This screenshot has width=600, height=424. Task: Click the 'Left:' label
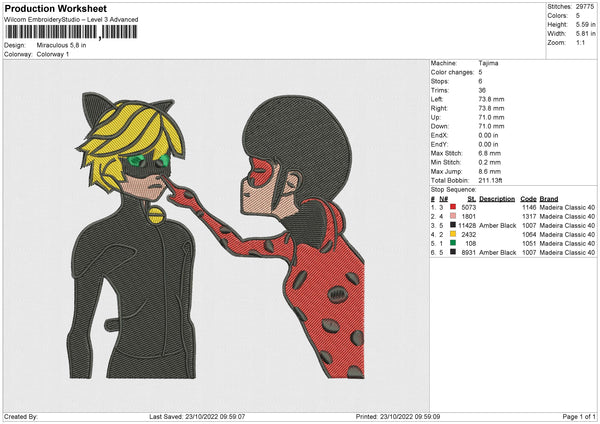[437, 99]
